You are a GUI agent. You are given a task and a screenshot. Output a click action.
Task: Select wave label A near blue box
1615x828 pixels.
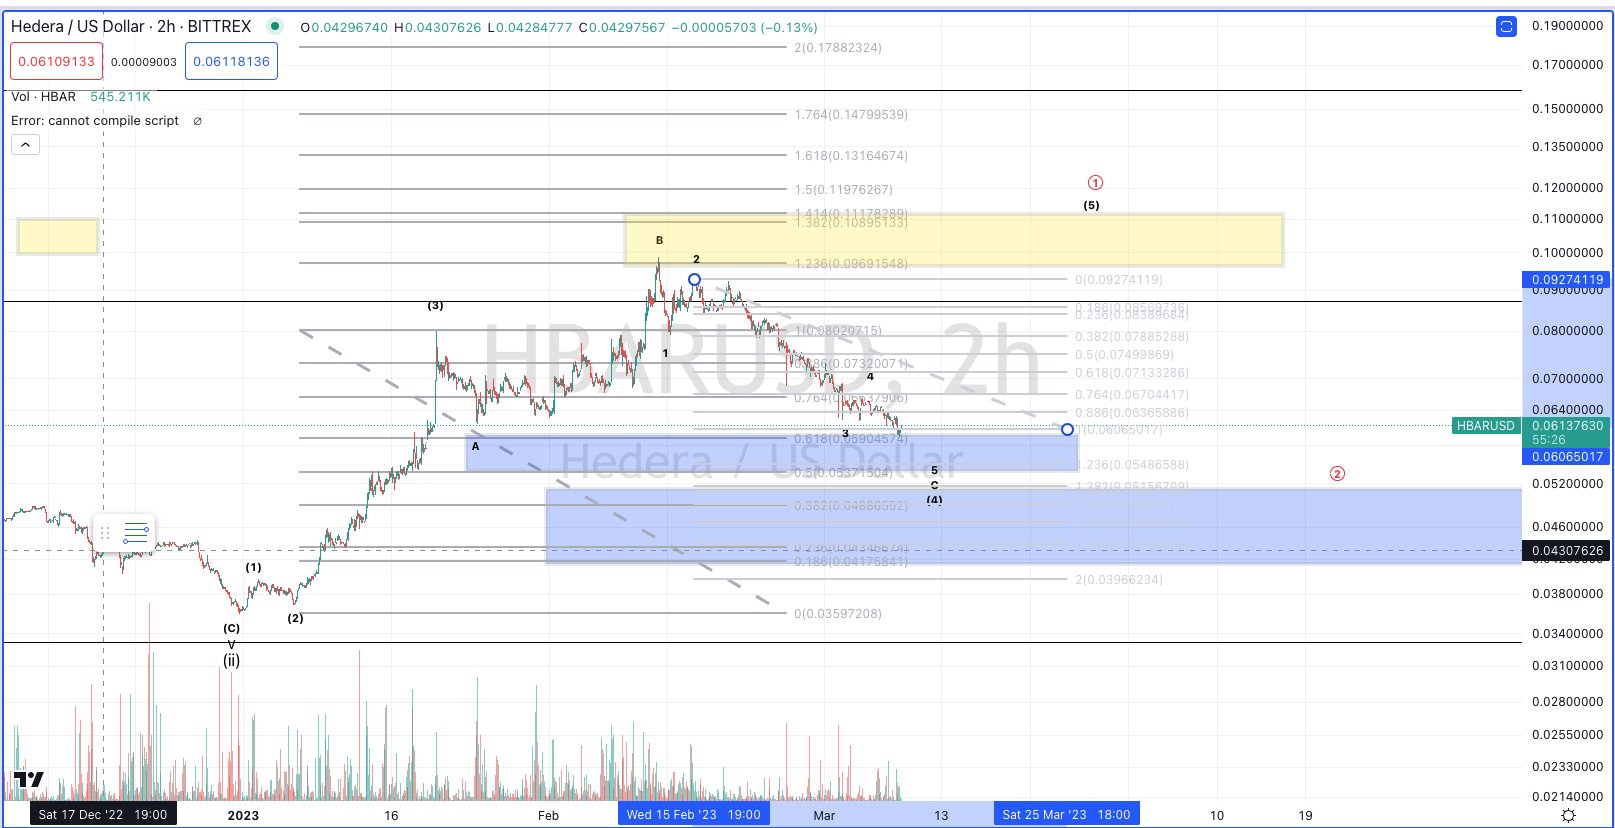coord(476,446)
